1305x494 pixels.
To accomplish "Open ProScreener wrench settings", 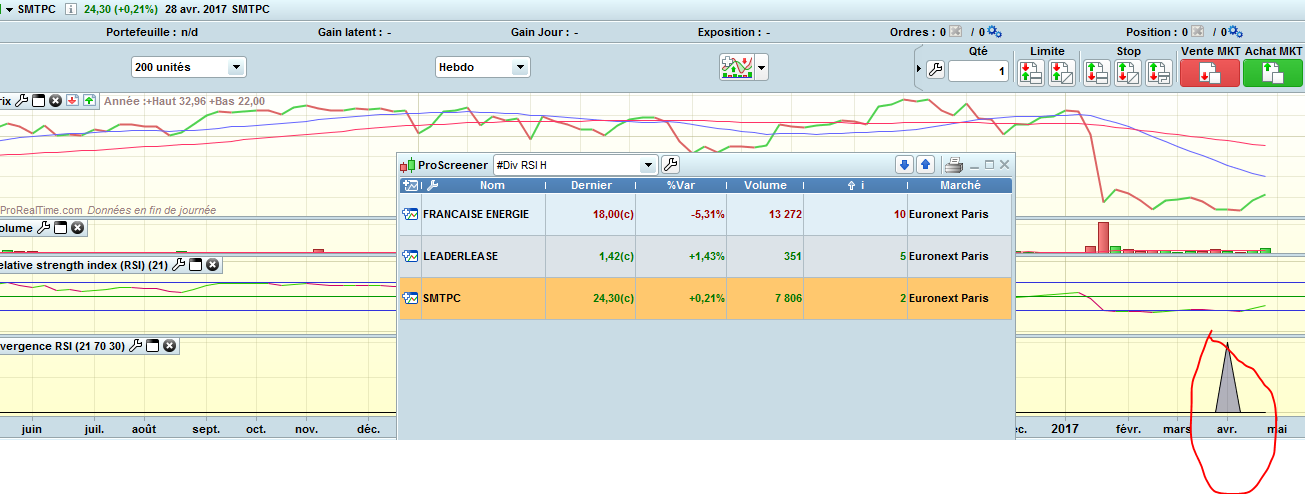I will click(x=671, y=165).
